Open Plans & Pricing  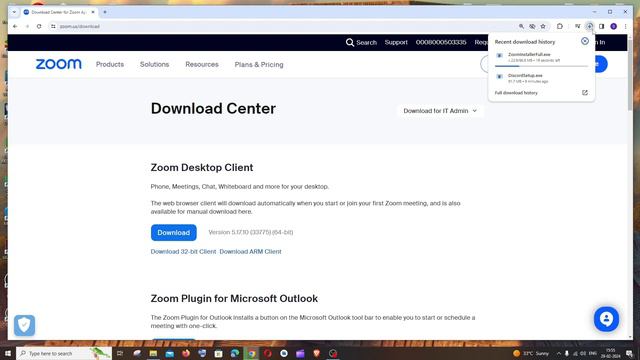click(259, 64)
